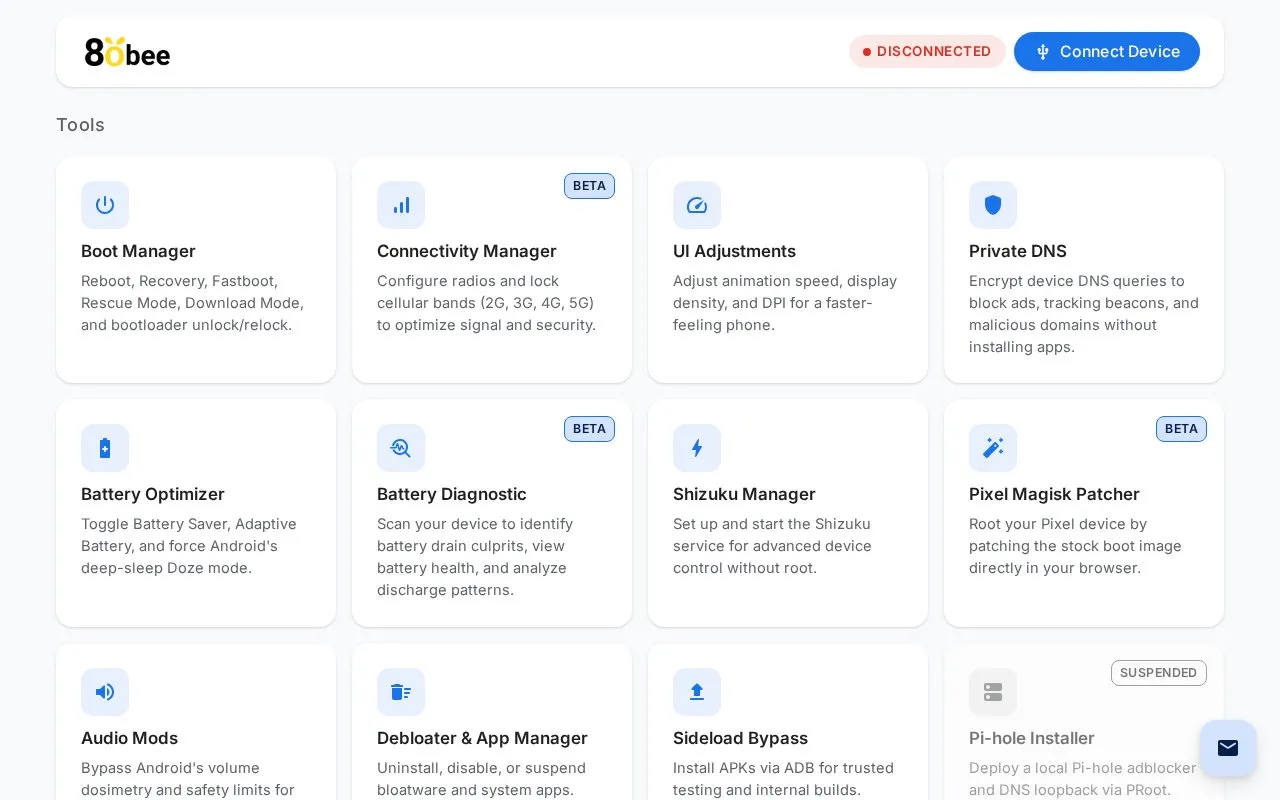
Task: Click the SUSPENDED badge on Pi-hole Installer
Action: pos(1158,673)
